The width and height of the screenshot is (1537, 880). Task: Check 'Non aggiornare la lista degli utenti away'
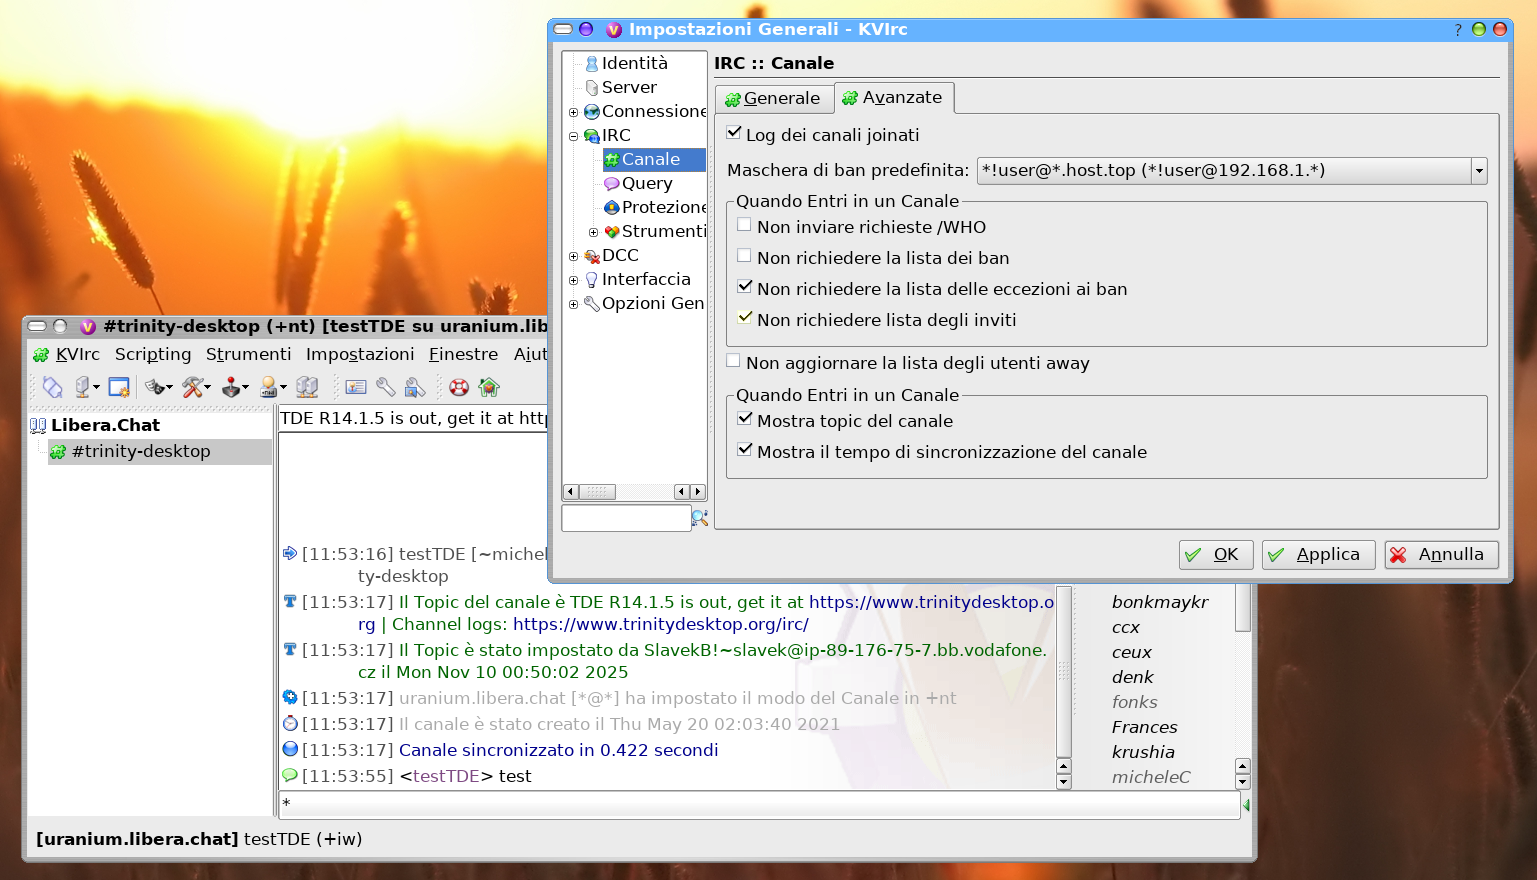point(734,361)
